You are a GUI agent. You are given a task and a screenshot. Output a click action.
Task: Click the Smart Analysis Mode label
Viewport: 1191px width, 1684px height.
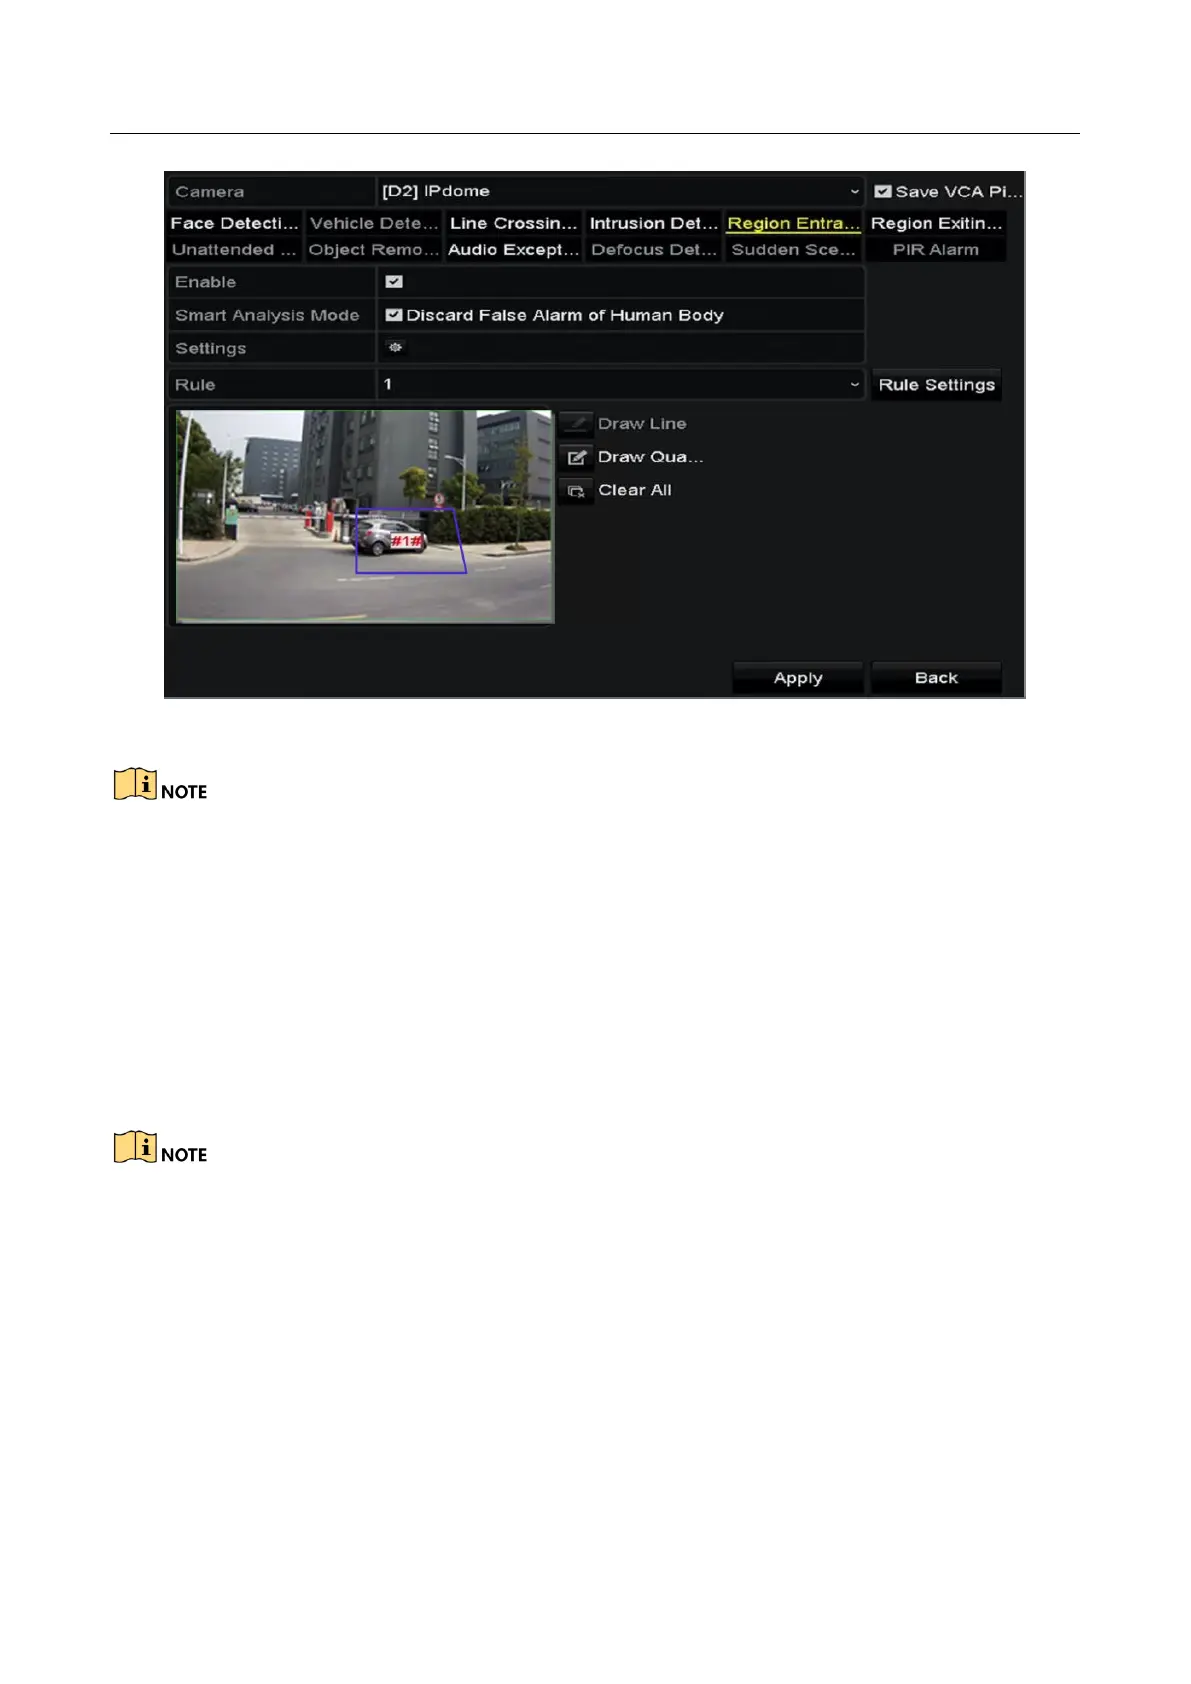pos(267,315)
